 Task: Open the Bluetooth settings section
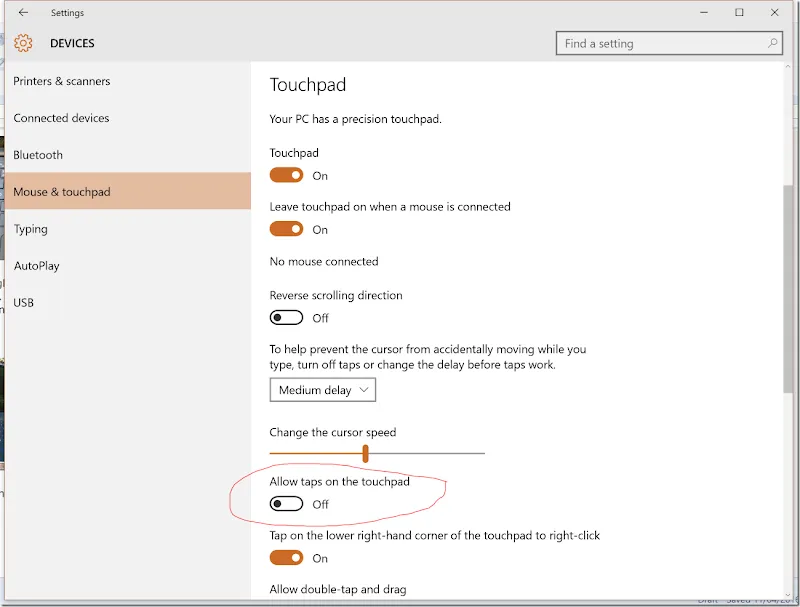click(x=38, y=155)
